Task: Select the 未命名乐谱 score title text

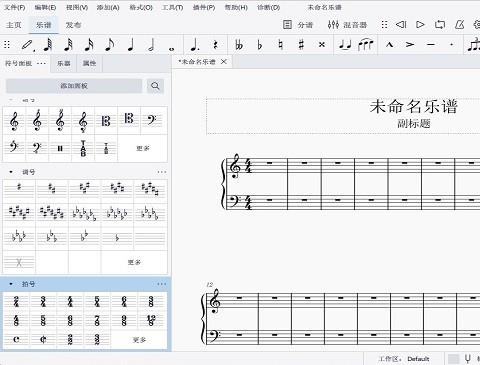Action: (413, 107)
